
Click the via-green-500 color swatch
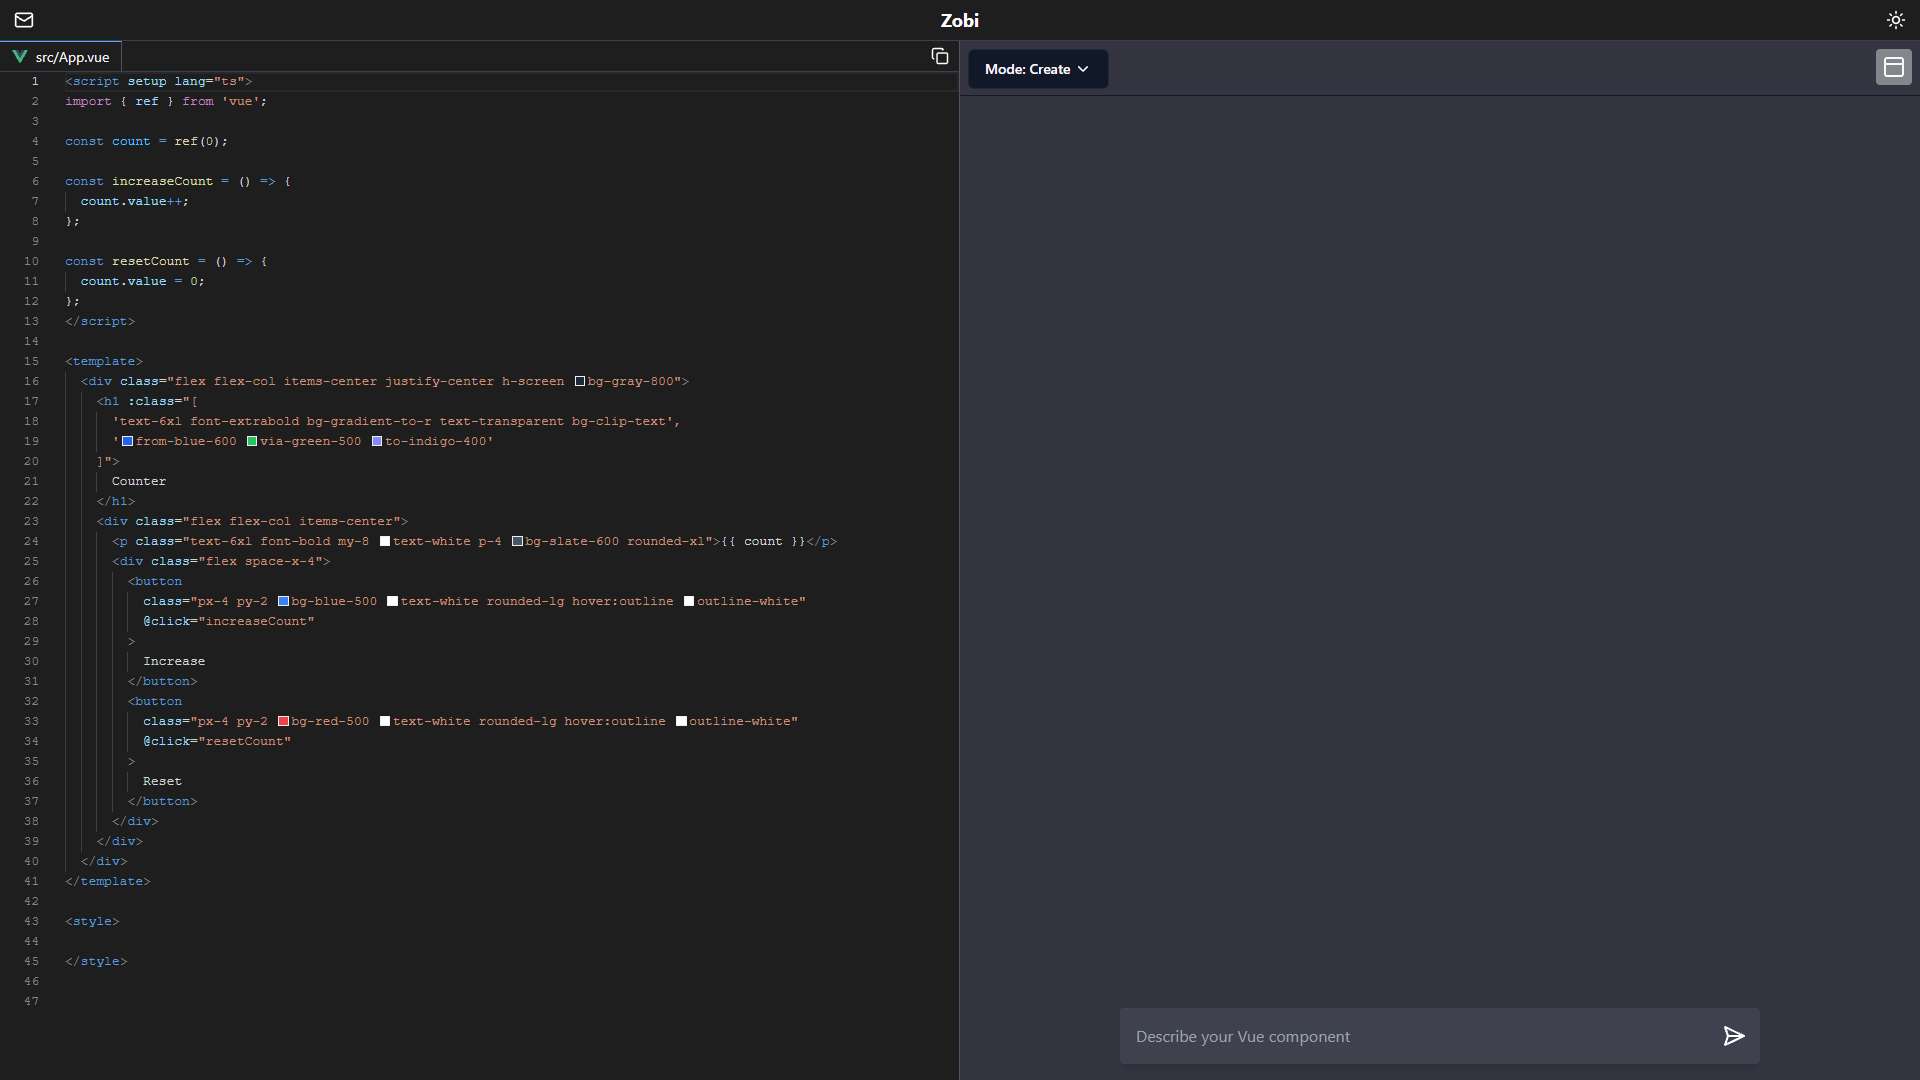pyautogui.click(x=252, y=441)
